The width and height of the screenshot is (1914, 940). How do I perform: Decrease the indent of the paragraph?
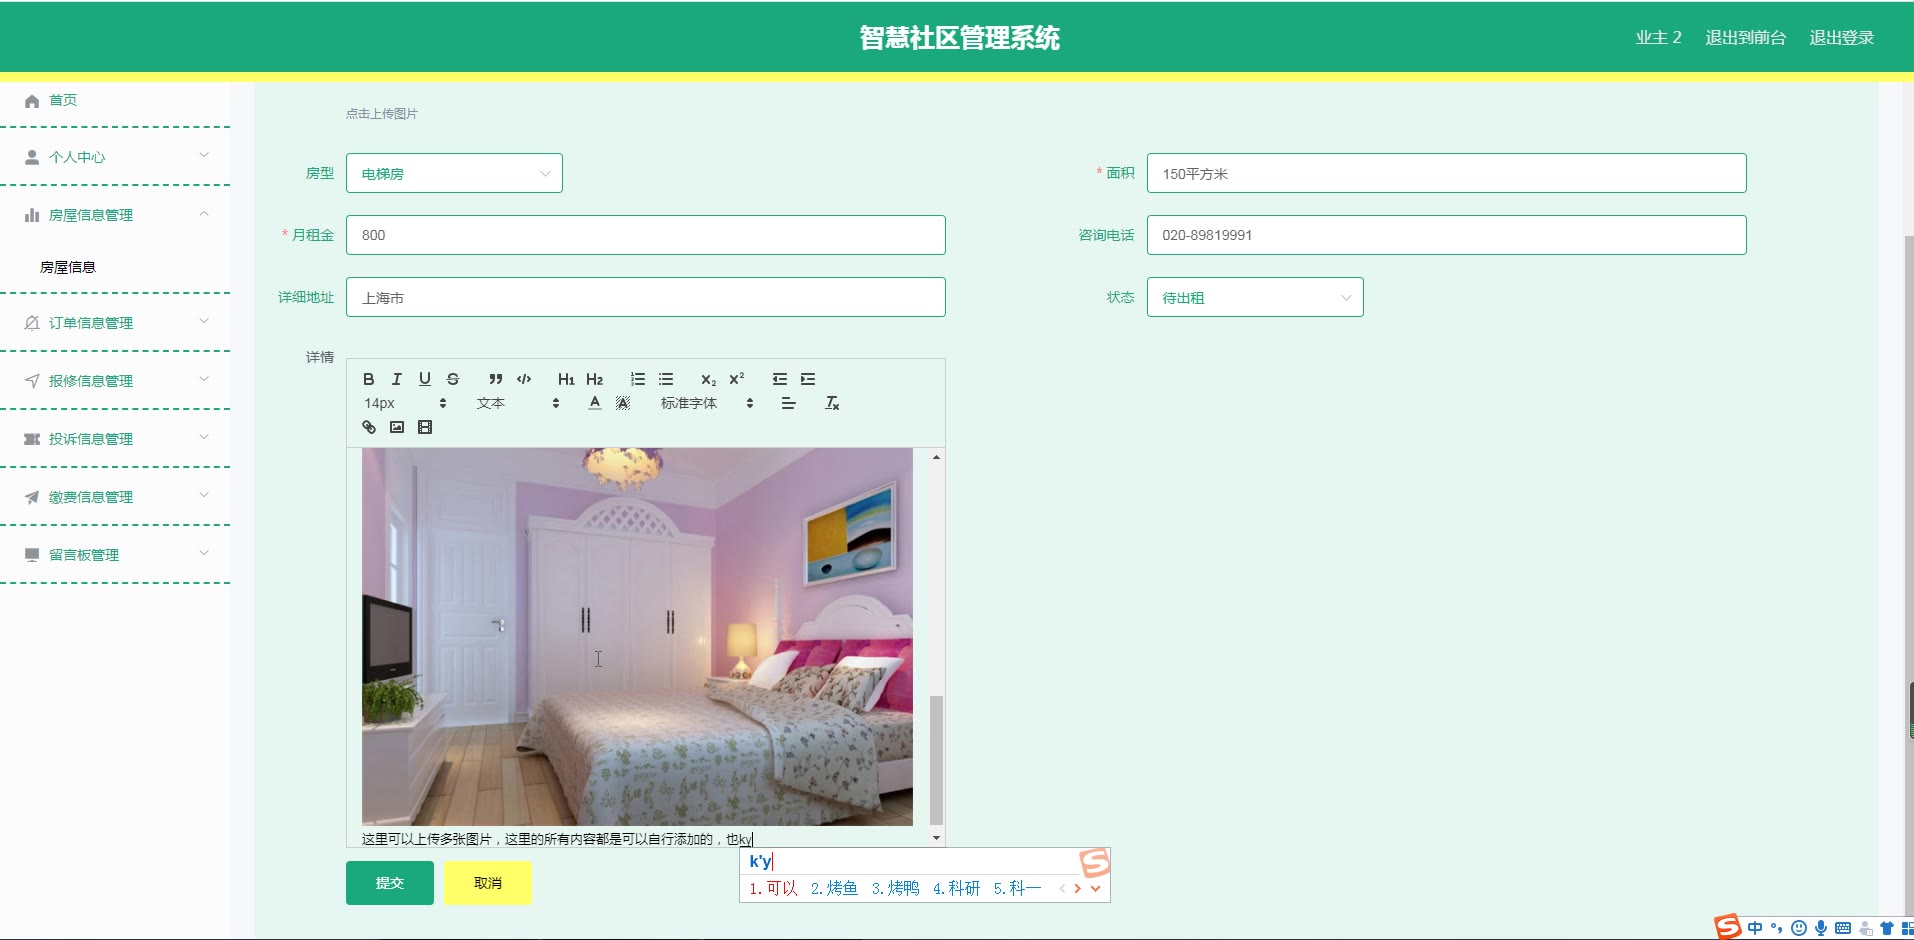(x=779, y=379)
